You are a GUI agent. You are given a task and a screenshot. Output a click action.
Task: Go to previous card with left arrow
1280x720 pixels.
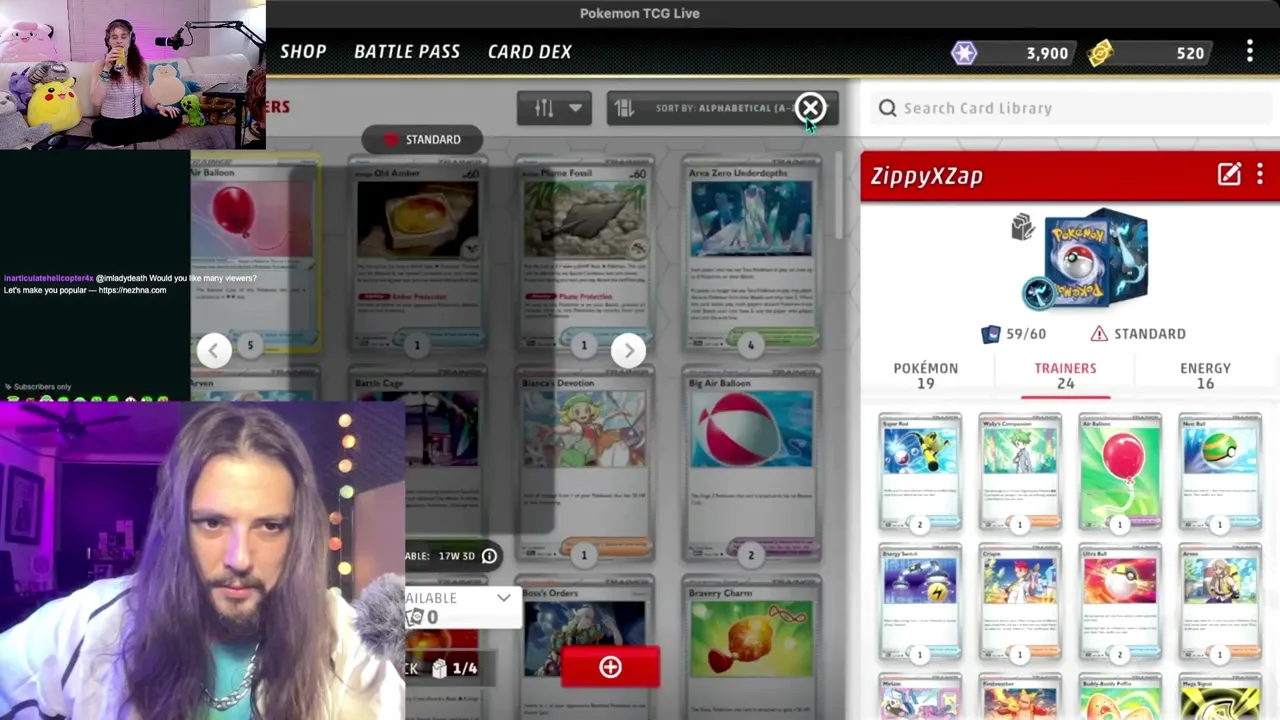coord(214,349)
